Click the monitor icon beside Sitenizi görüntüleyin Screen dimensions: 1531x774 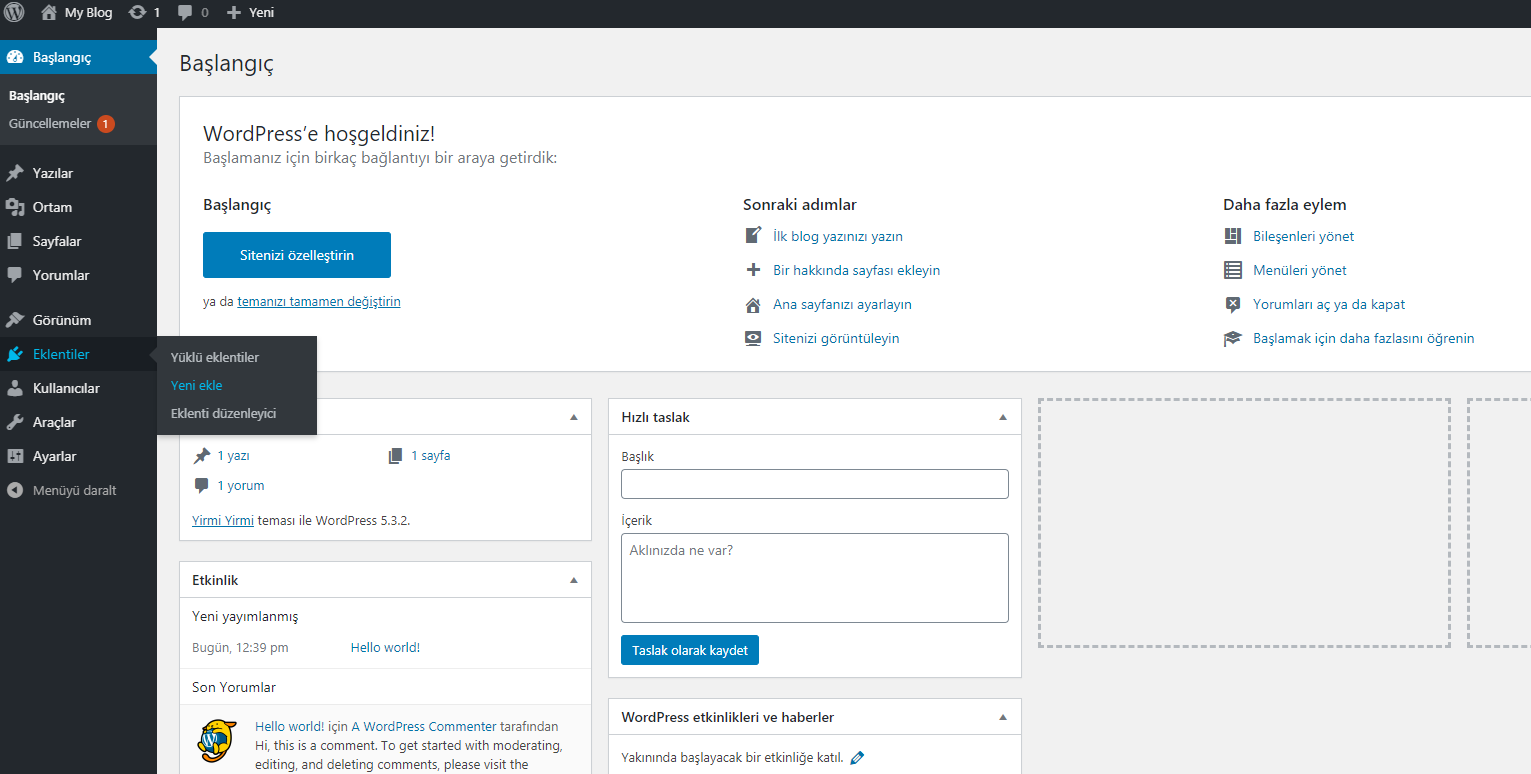(x=754, y=338)
